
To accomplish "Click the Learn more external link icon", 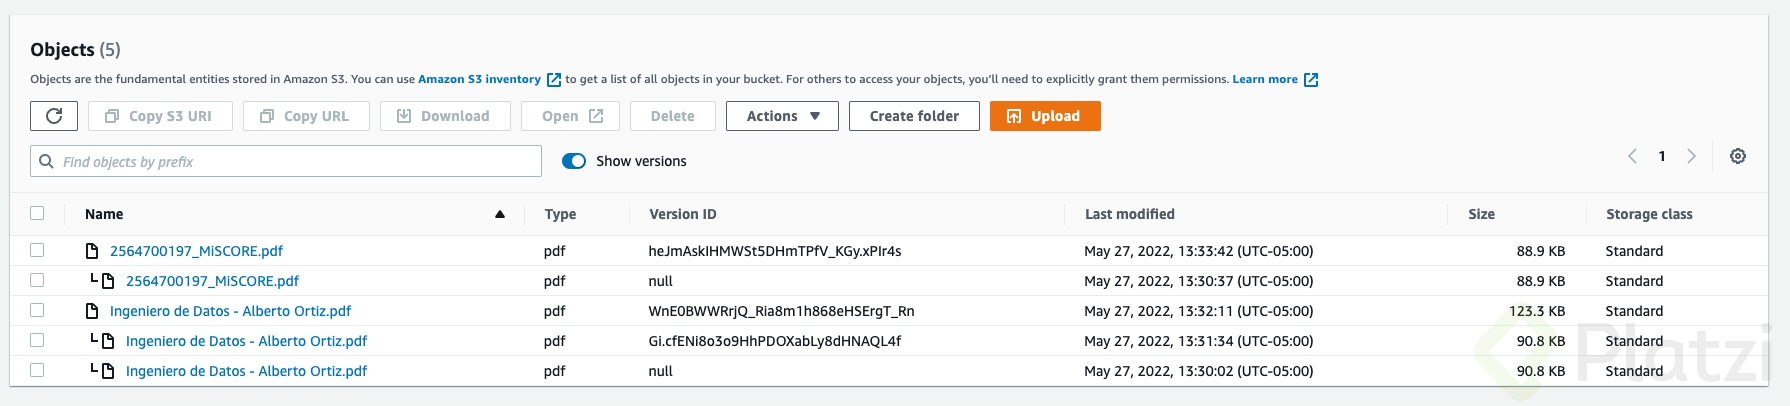I will click(1311, 80).
